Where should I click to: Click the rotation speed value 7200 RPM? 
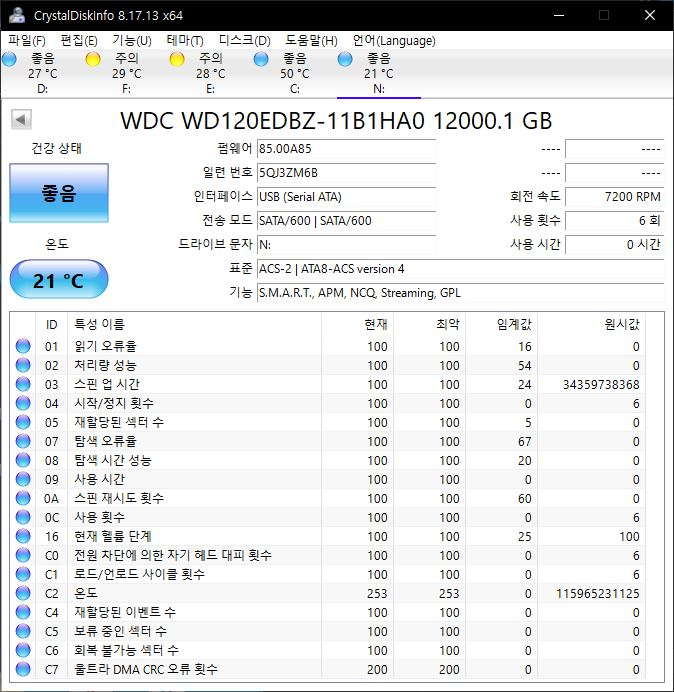[x=614, y=197]
